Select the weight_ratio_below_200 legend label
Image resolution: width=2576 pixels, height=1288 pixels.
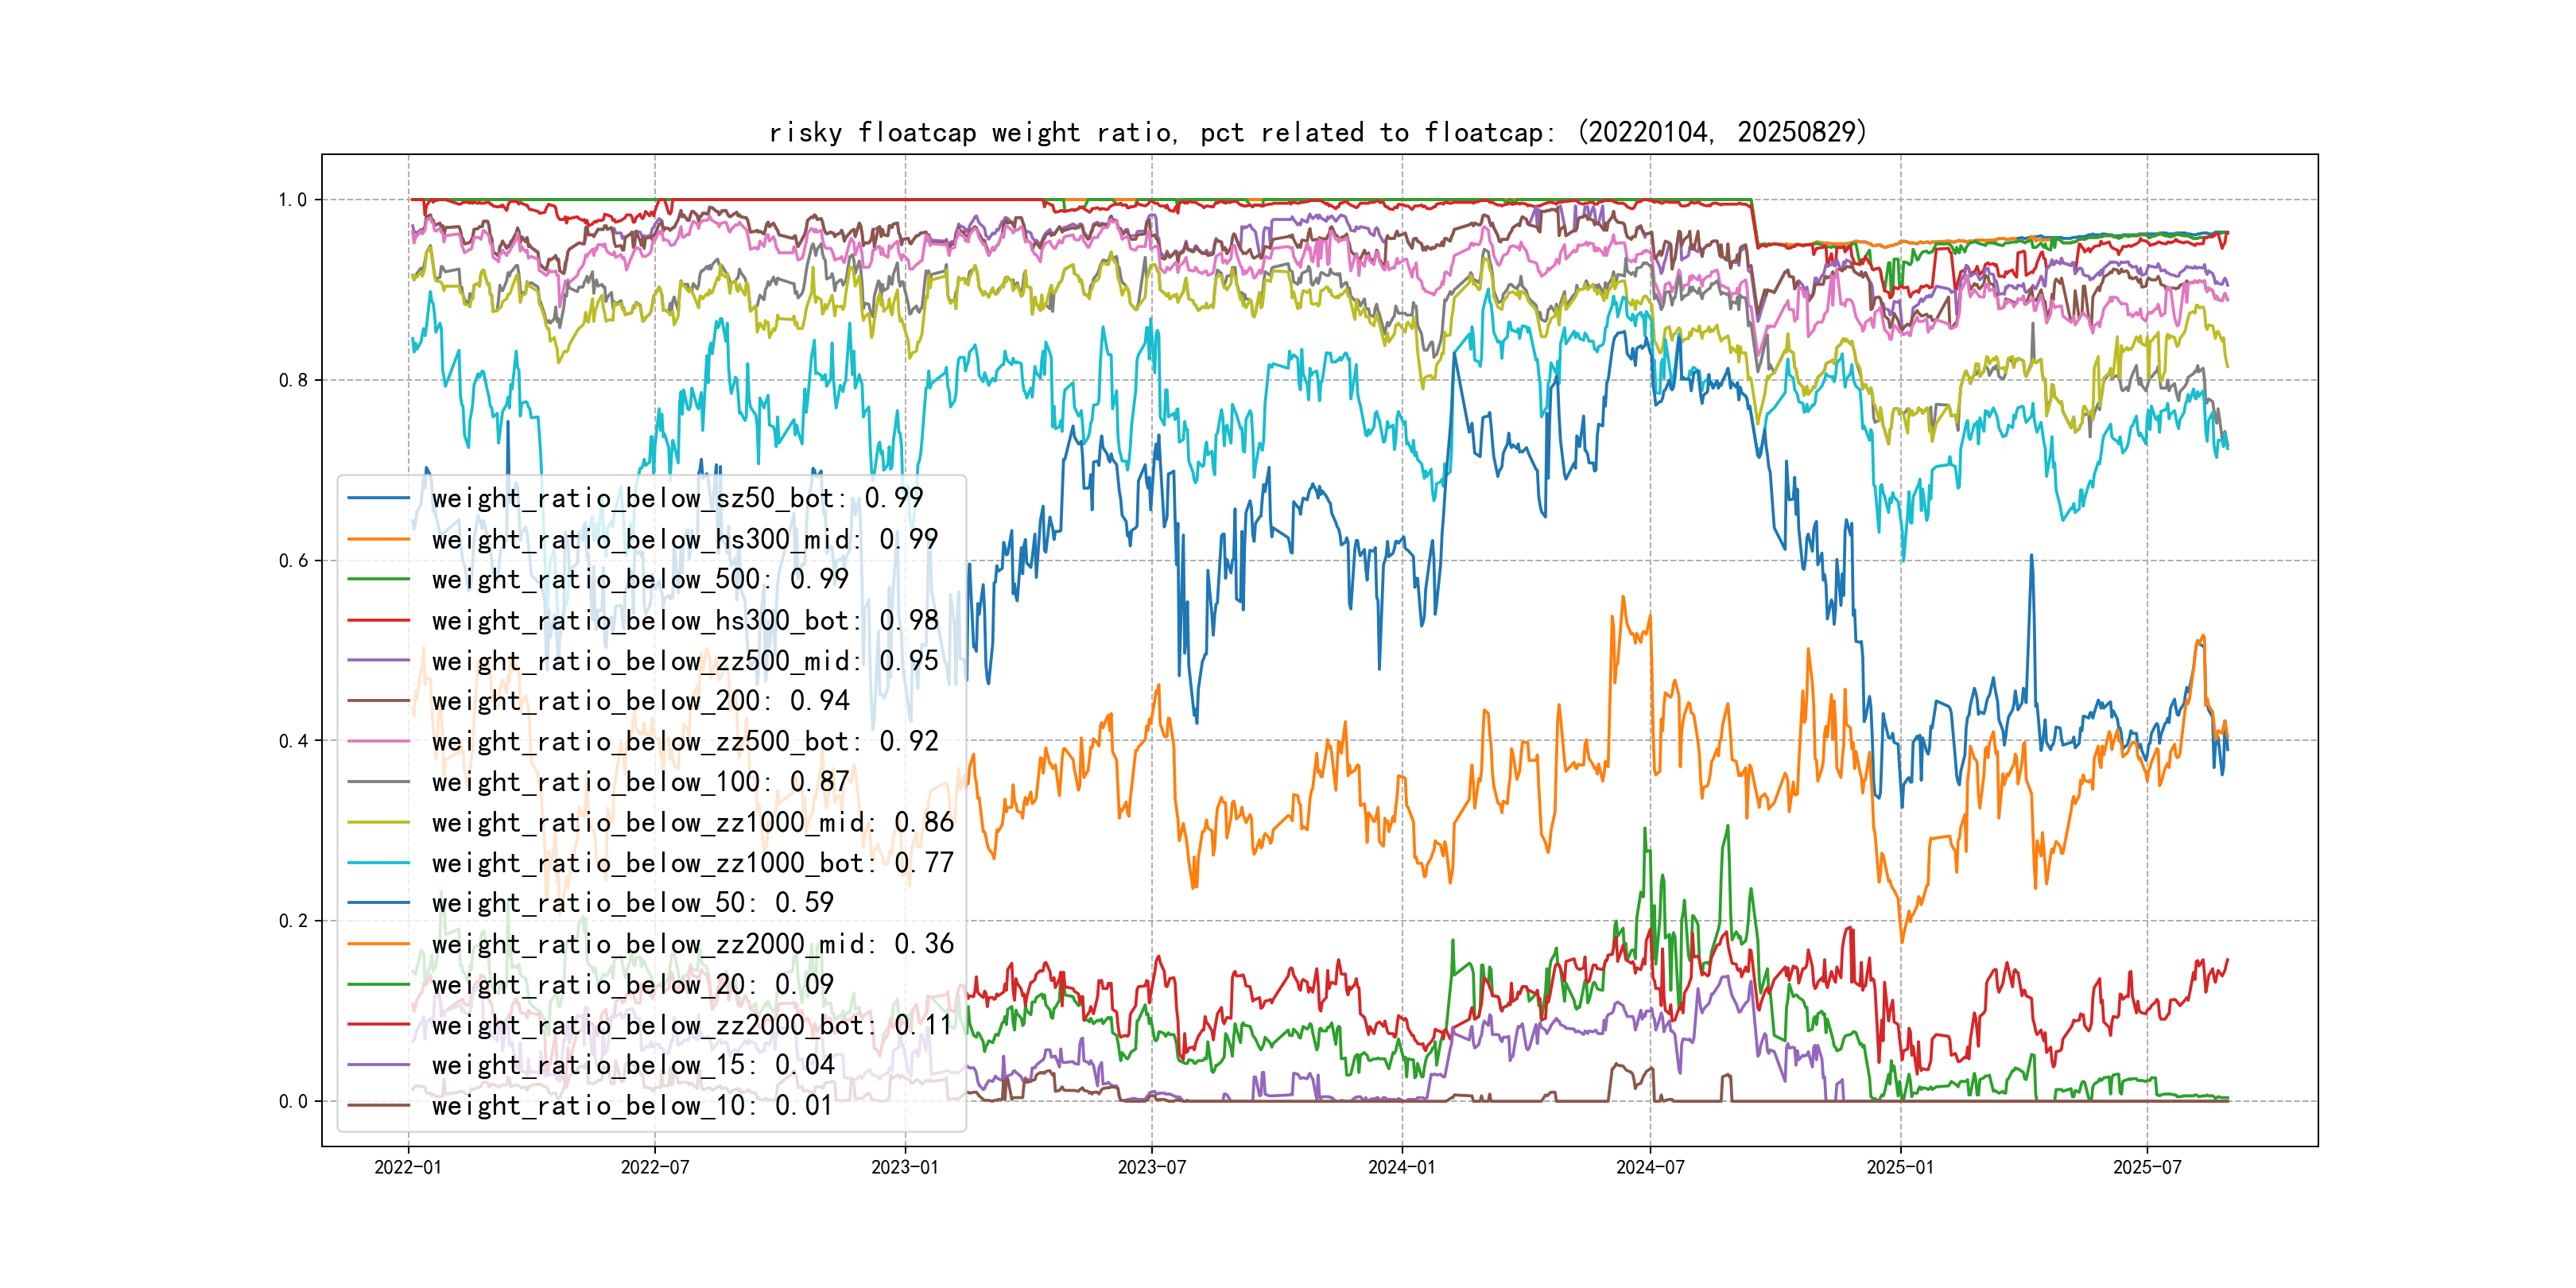[x=639, y=701]
